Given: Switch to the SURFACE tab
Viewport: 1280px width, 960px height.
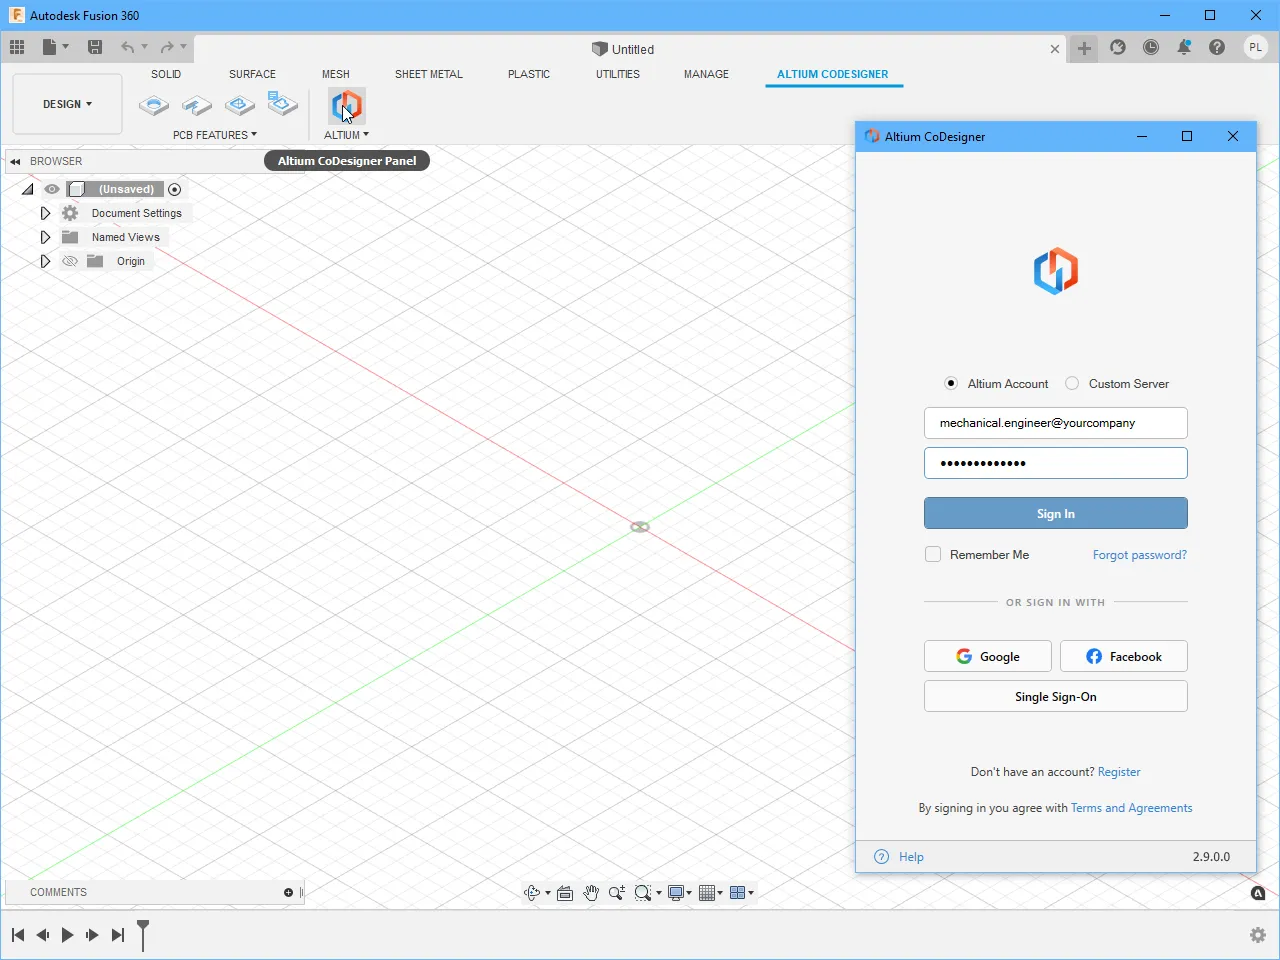Looking at the screenshot, I should click(252, 74).
